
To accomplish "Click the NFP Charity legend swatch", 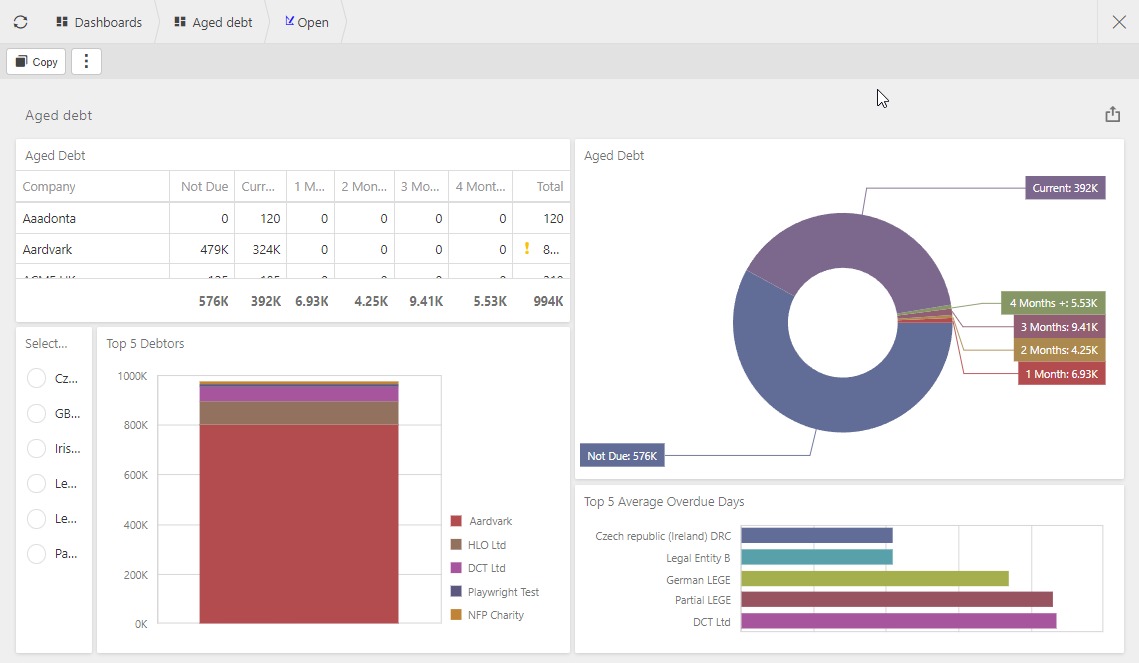I will pos(456,614).
